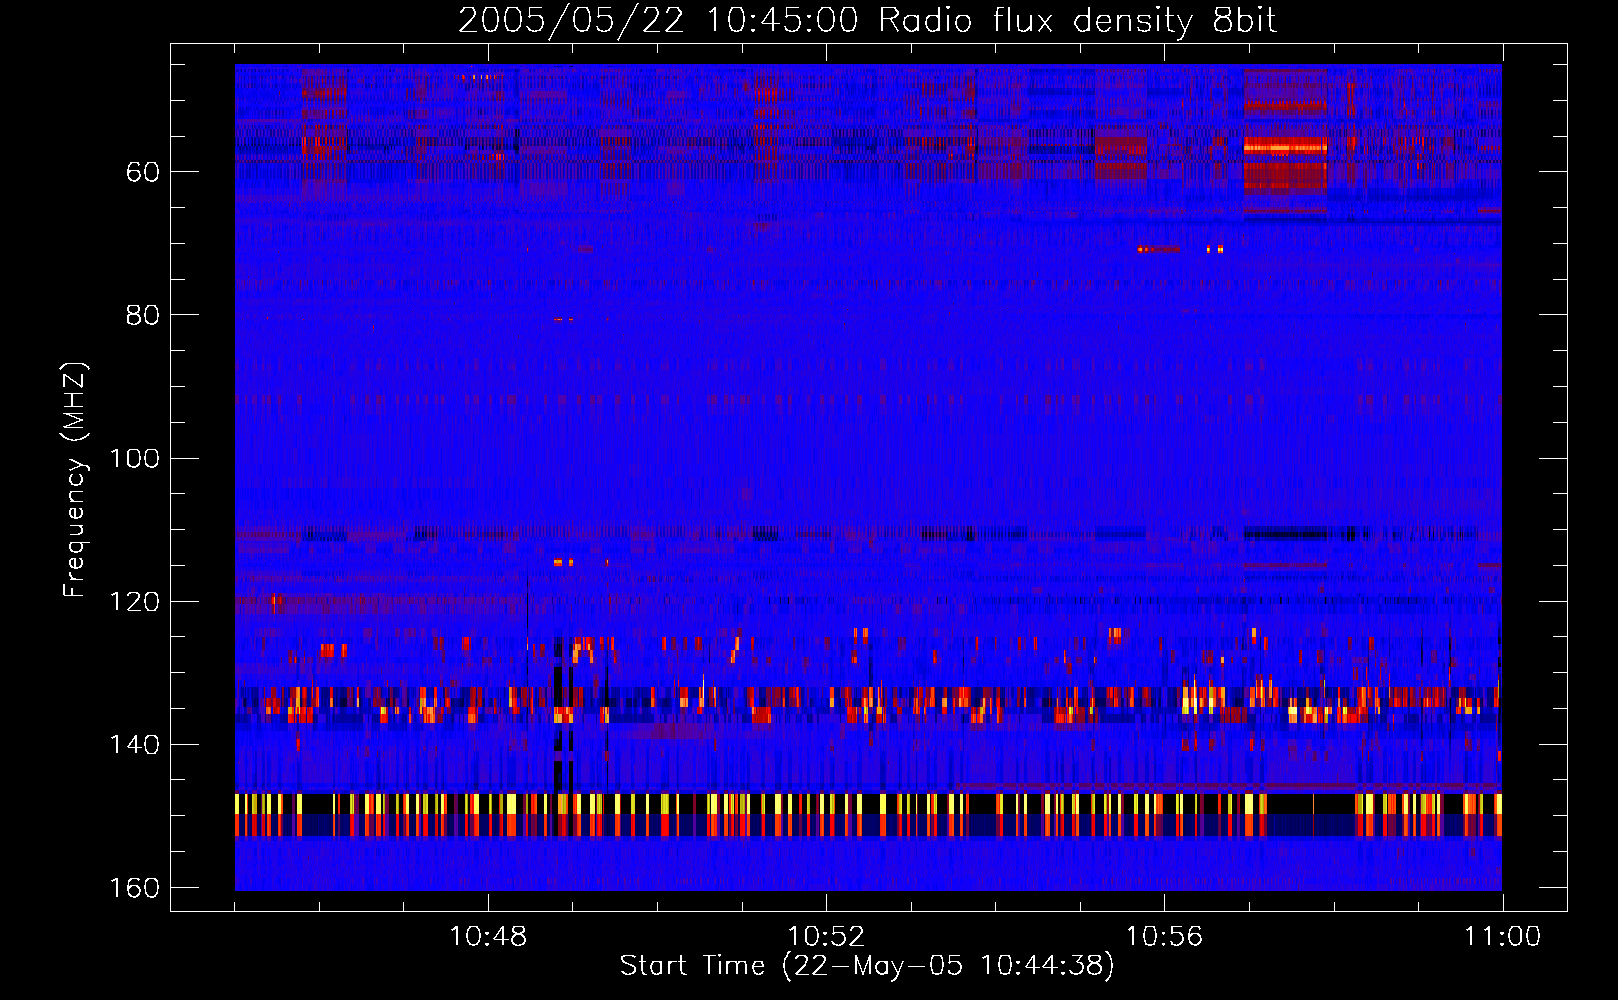Click the "Start Time (22-May-05 10:44:38)" axis label
This screenshot has height=1000, width=1618.
[867, 966]
